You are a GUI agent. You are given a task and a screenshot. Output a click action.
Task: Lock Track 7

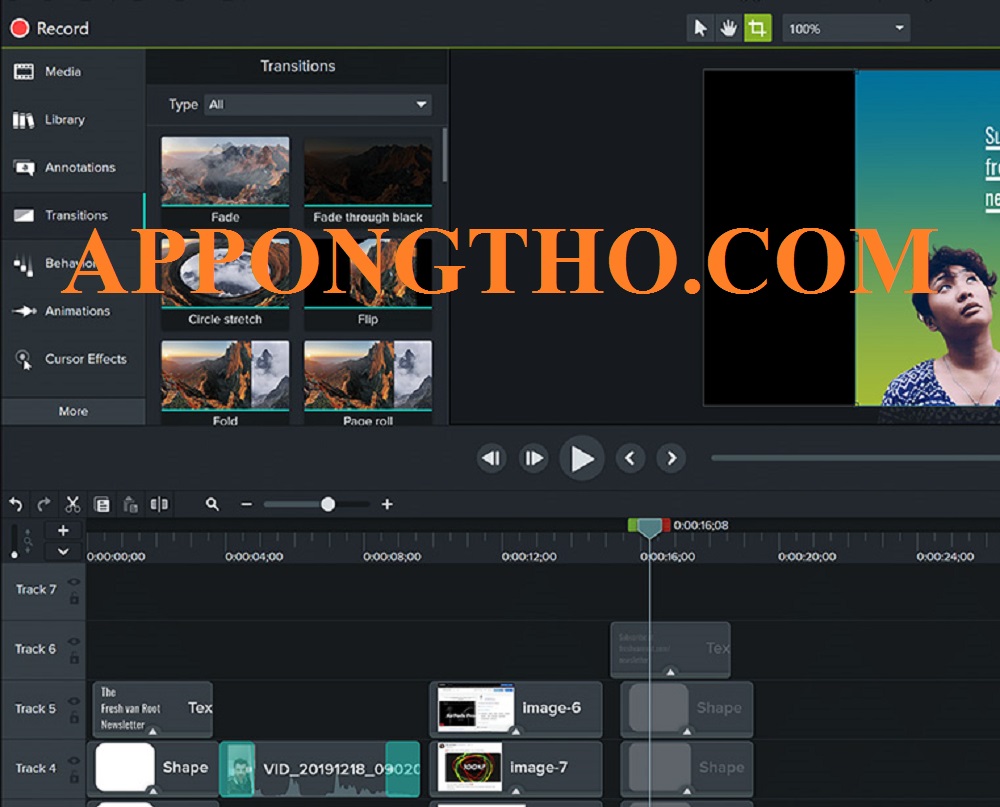pos(75,598)
